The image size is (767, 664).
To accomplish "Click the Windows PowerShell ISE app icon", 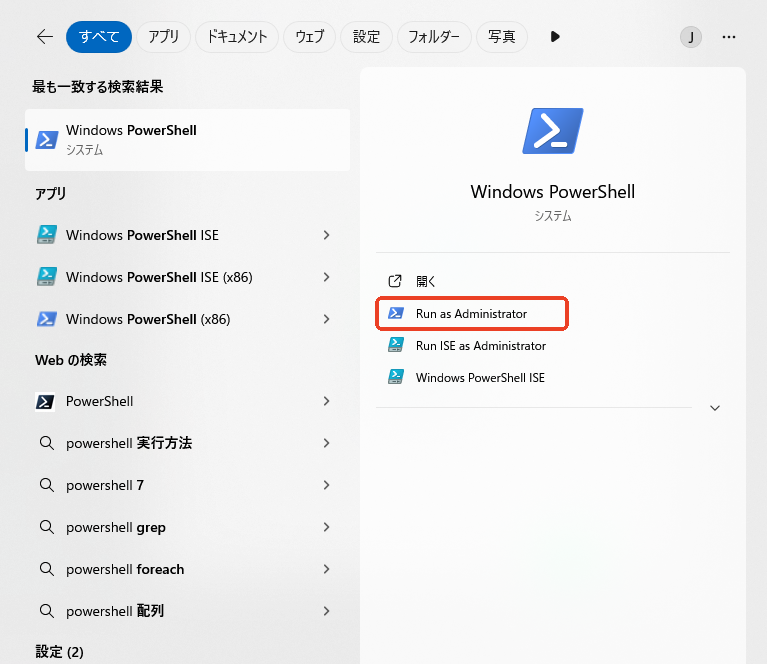I will coord(47,235).
